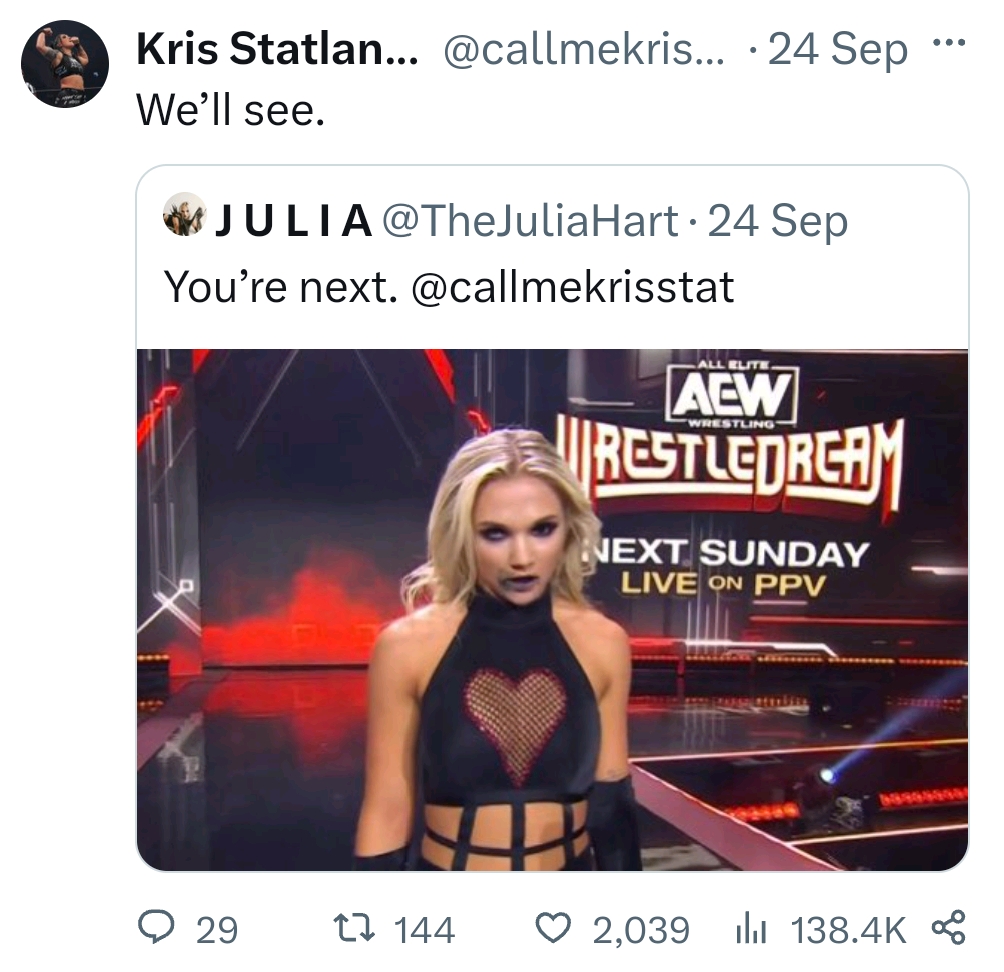
Task: Click the share icon
Action: pyautogui.click(x=948, y=927)
